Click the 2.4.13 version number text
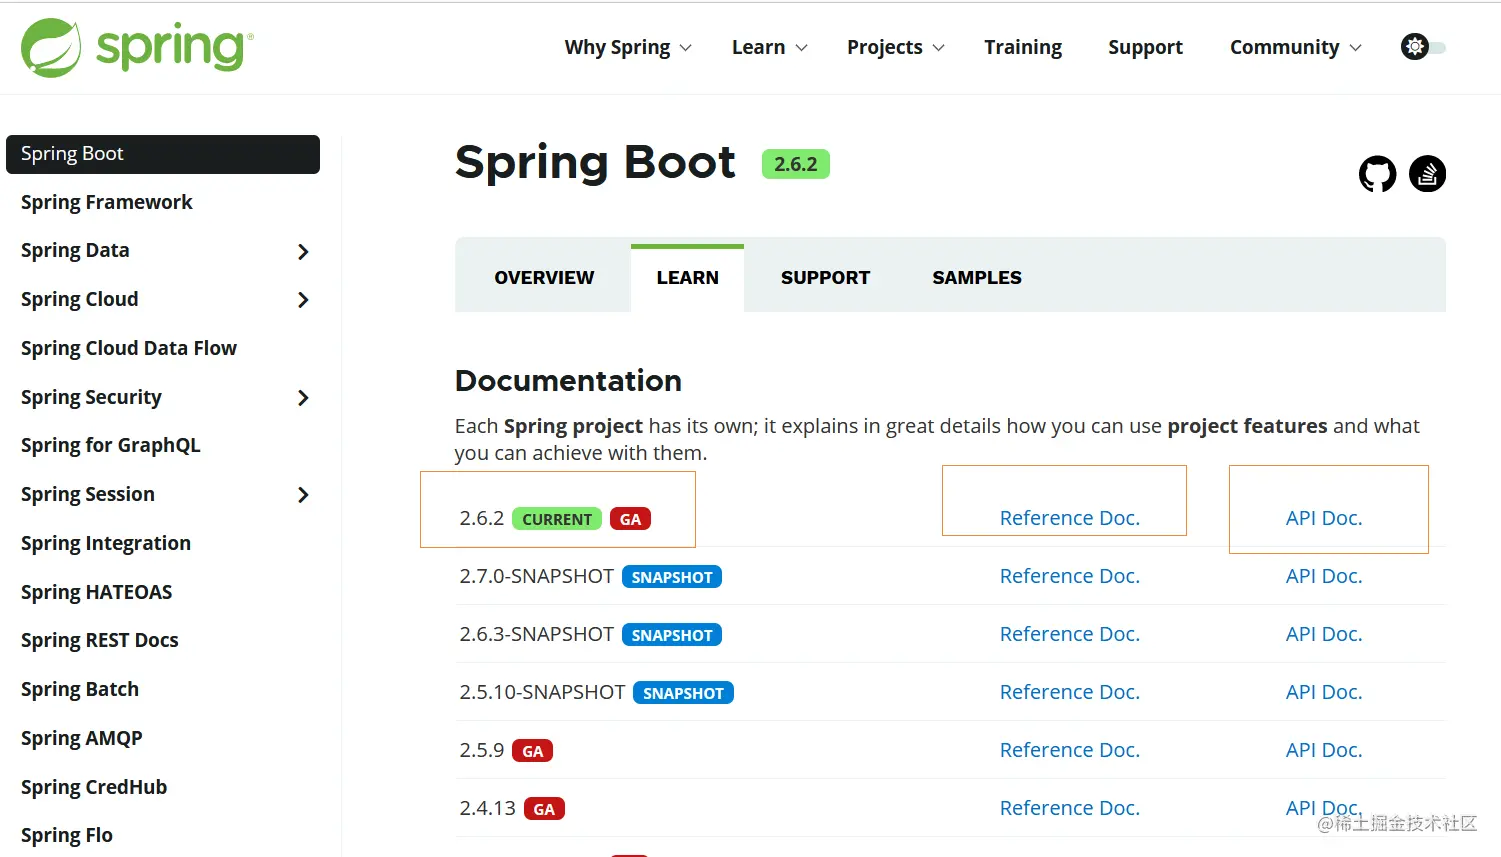 488,808
